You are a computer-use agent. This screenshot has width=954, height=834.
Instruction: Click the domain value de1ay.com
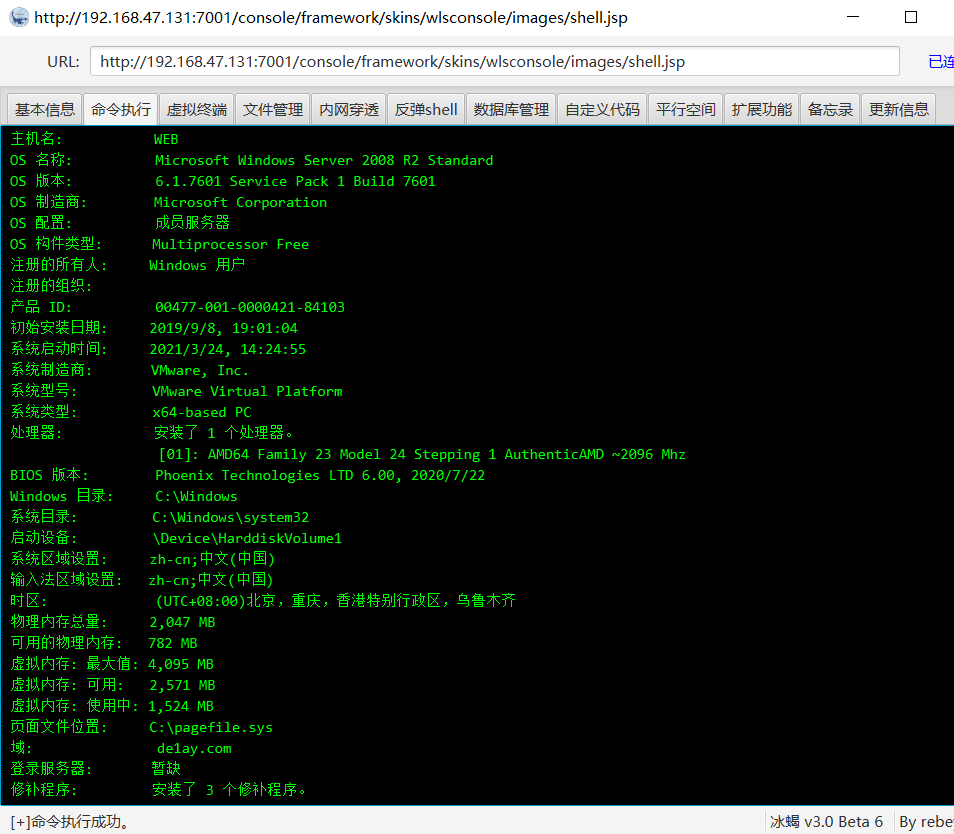pyautogui.click(x=194, y=748)
